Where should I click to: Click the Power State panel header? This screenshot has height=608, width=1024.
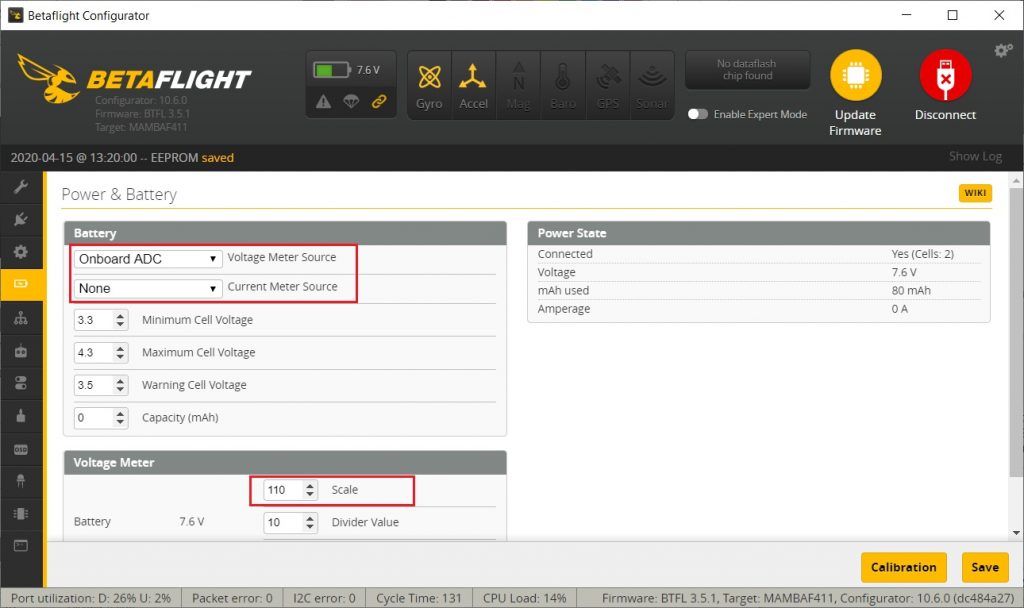pyautogui.click(x=758, y=233)
